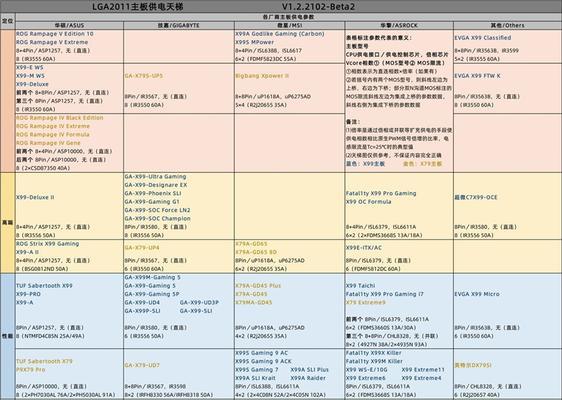Click 'GA-X99M-Gaming 5' text
Image resolution: width=562 pixels, height=400 pixels.
[x=153, y=277]
